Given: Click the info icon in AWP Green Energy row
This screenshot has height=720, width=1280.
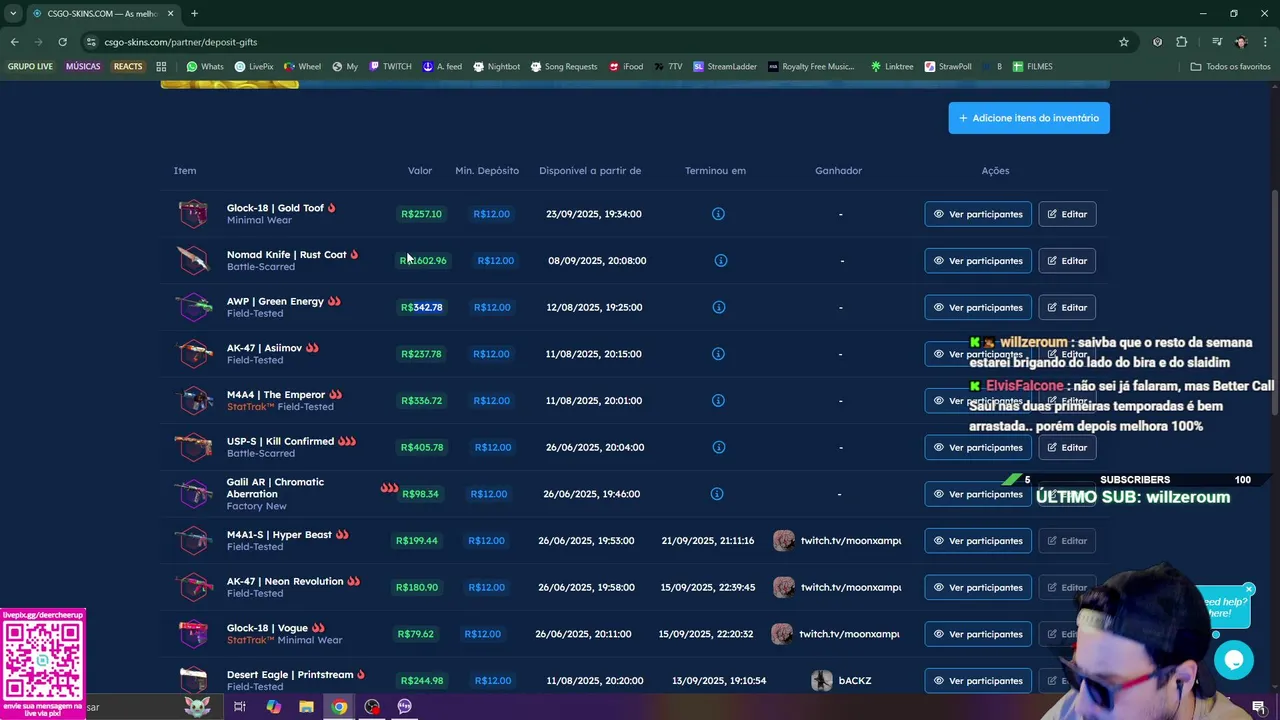Looking at the screenshot, I should pos(718,307).
